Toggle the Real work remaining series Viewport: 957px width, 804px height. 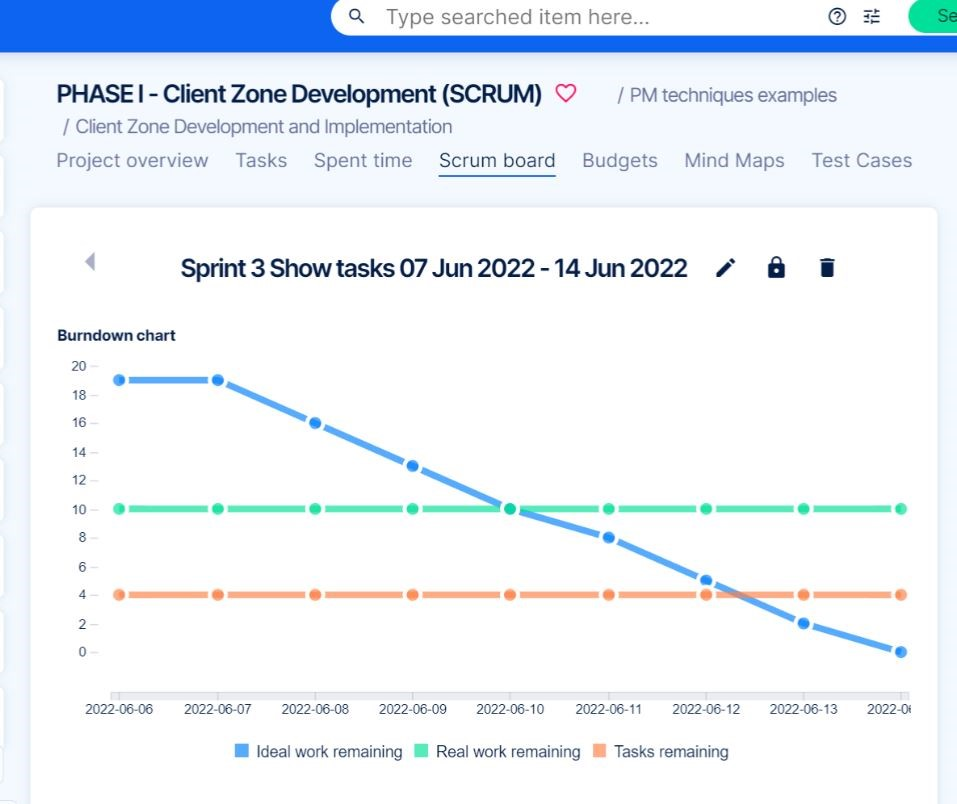(510, 751)
